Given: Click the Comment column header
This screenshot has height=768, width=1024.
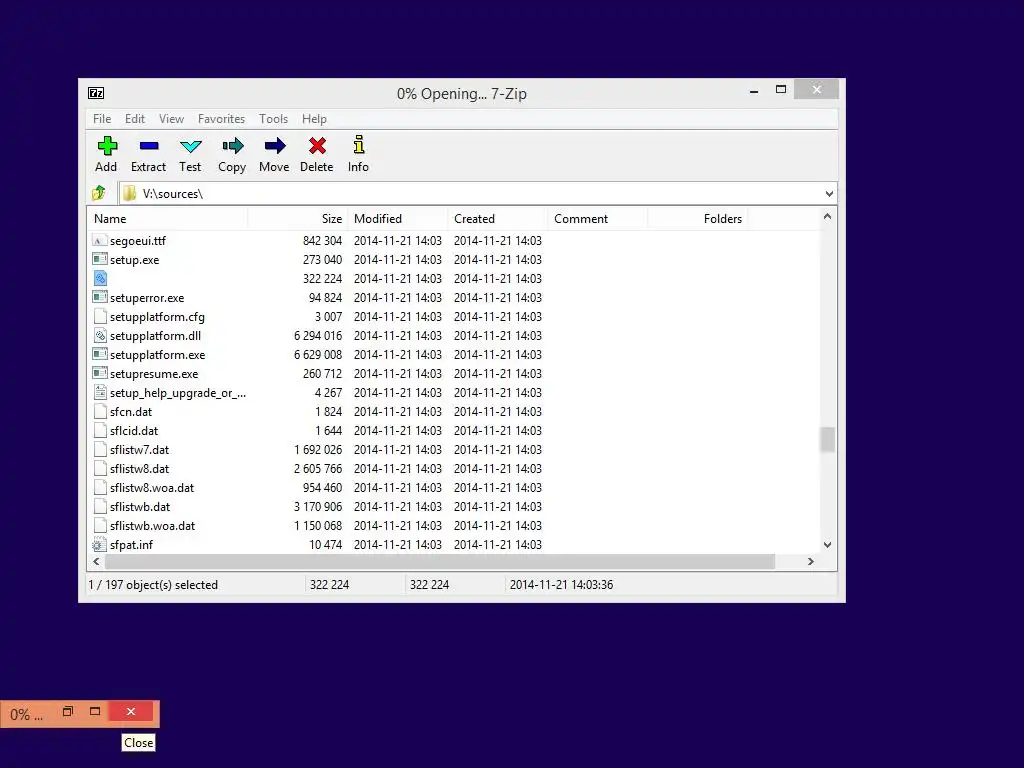Looking at the screenshot, I should click(598, 219).
